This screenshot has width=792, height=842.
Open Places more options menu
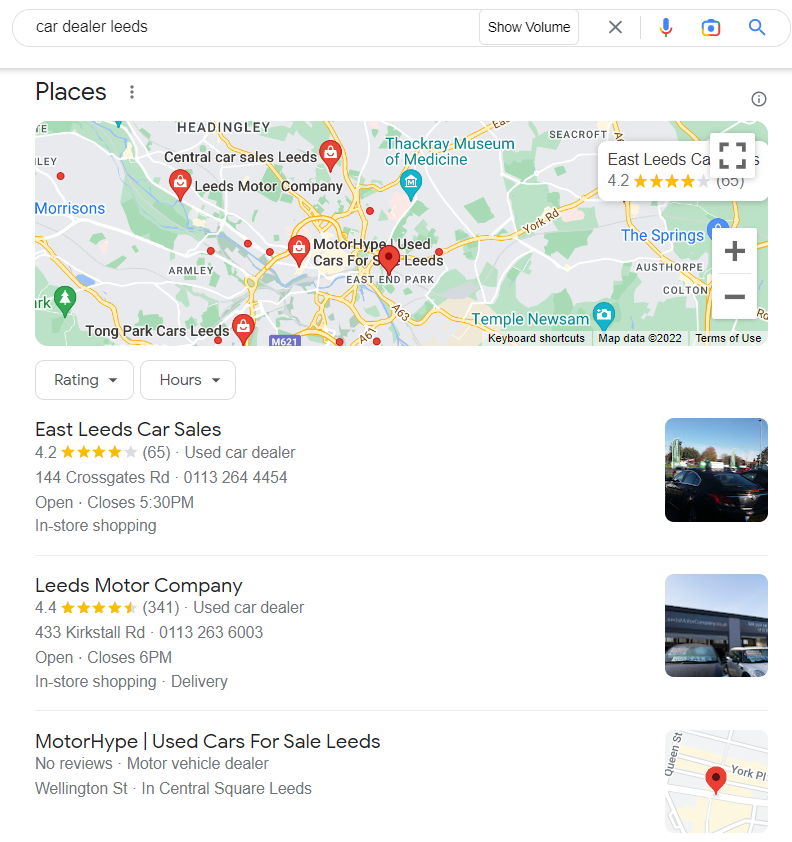point(131,92)
